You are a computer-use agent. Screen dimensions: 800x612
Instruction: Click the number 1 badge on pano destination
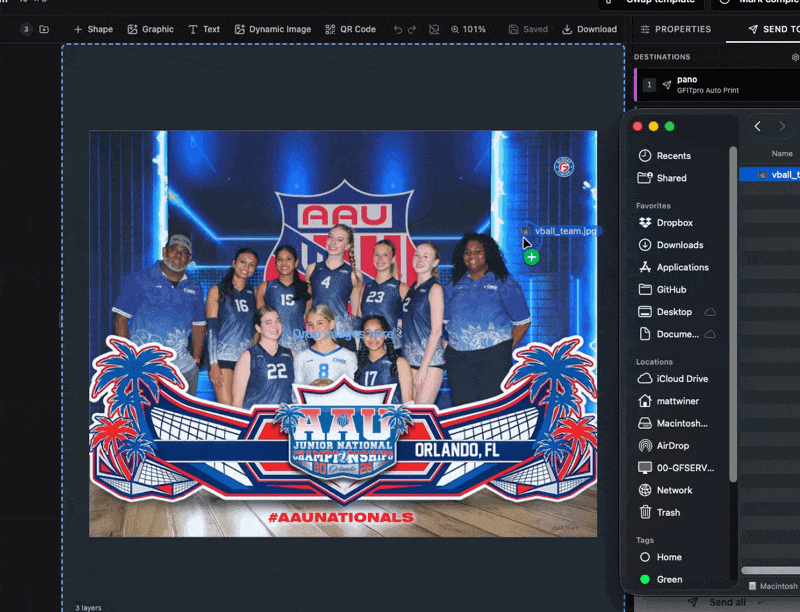(x=649, y=85)
